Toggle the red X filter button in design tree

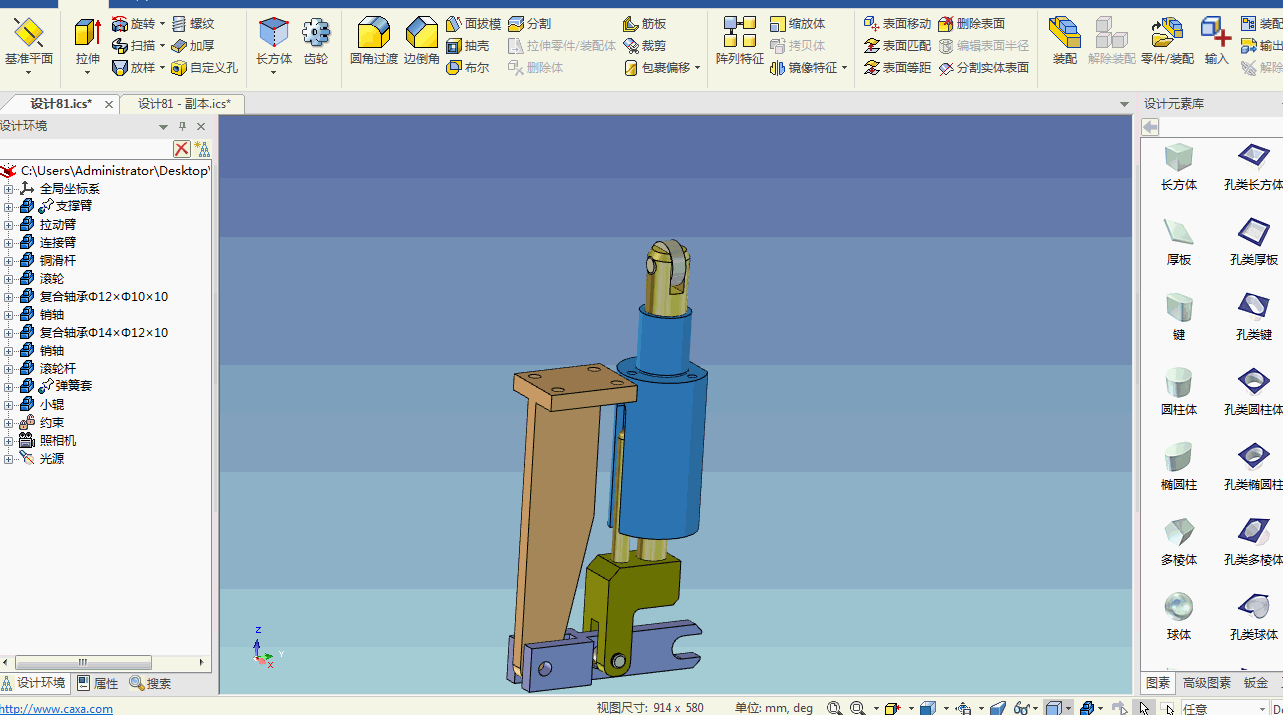pyautogui.click(x=181, y=149)
